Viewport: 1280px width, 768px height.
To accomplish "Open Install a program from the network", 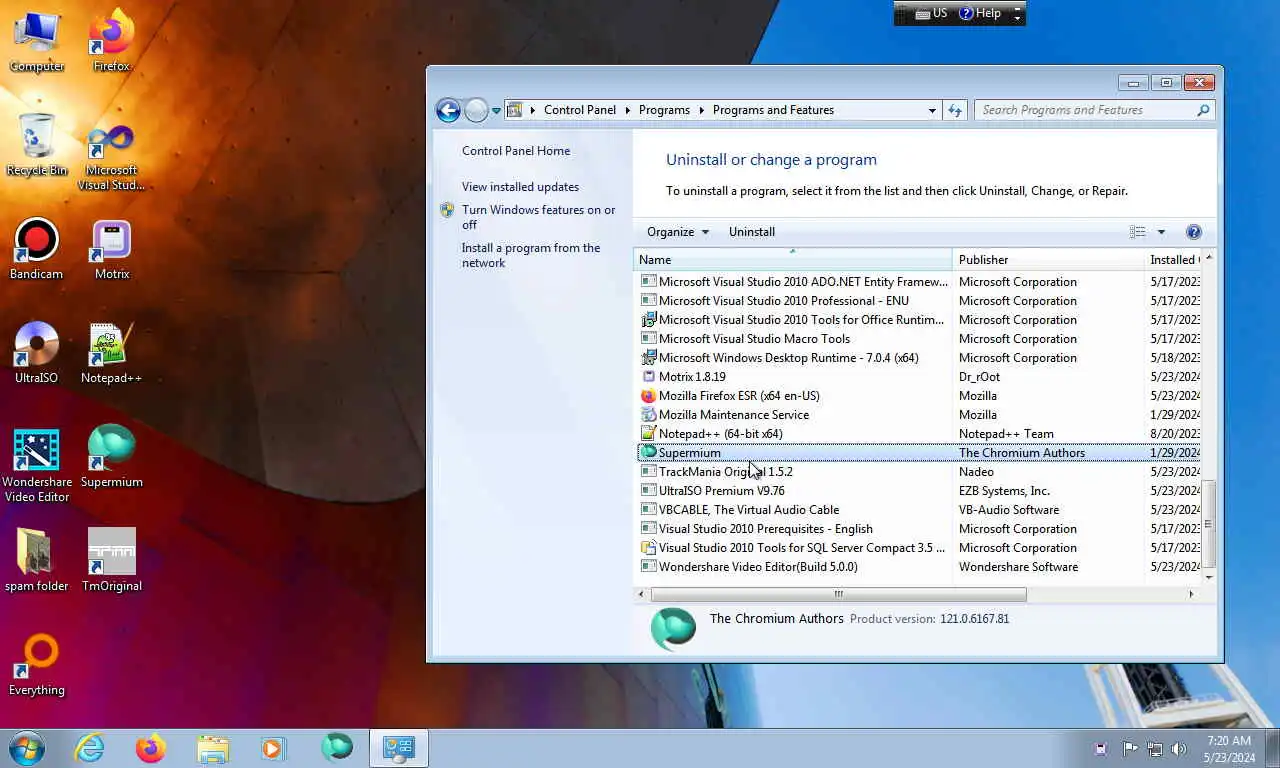I will [x=531, y=255].
